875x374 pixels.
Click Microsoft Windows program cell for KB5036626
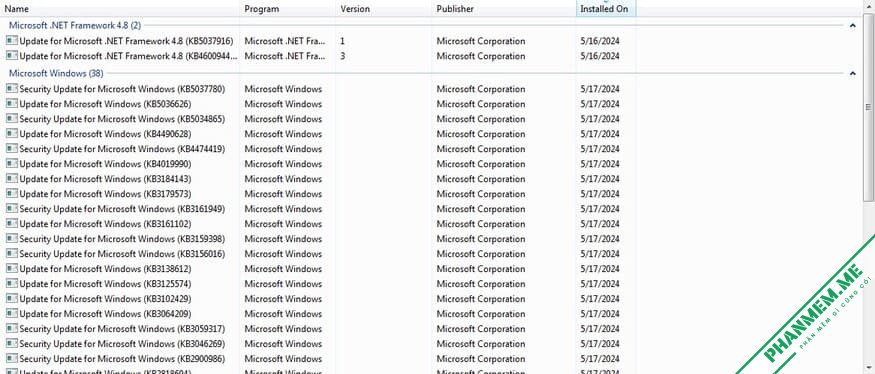tap(283, 104)
